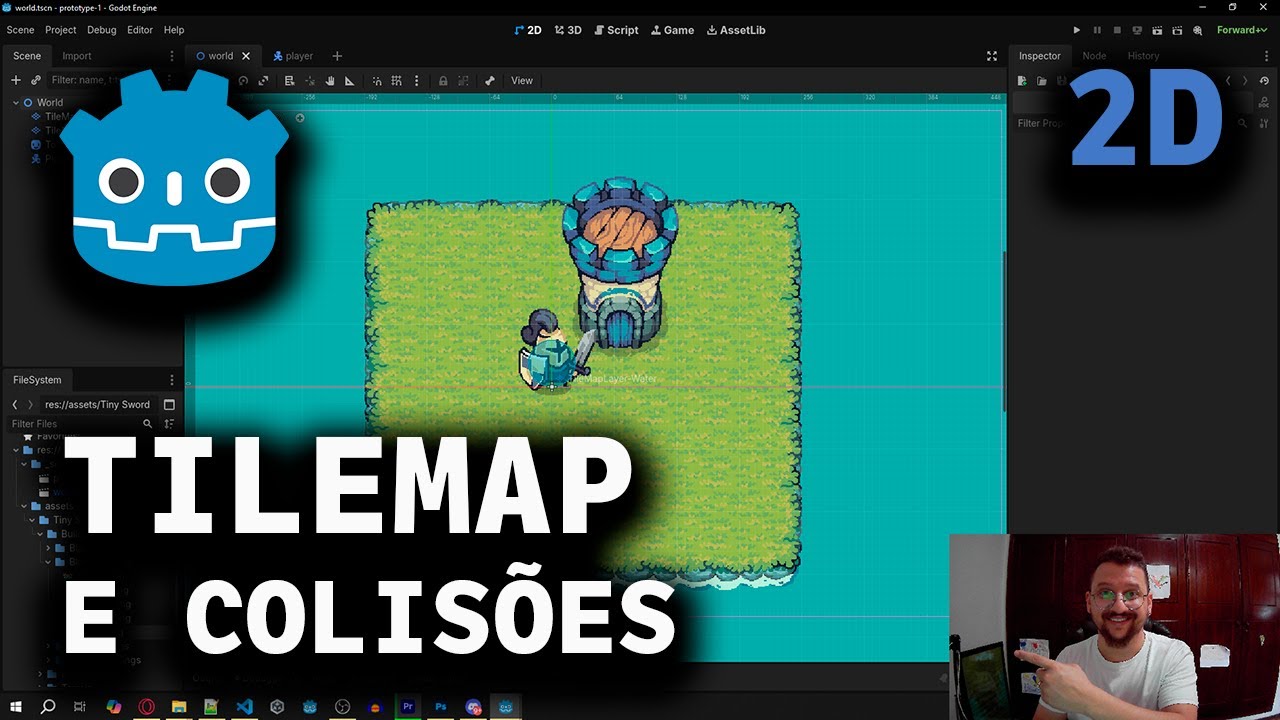Go to the next edited object
Screen dimensions: 1280x720
1245,80
